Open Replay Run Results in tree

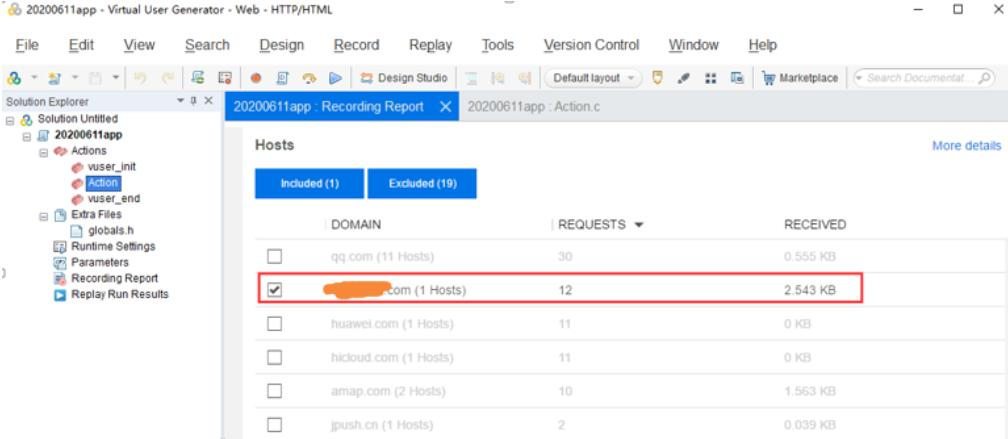coord(120,294)
